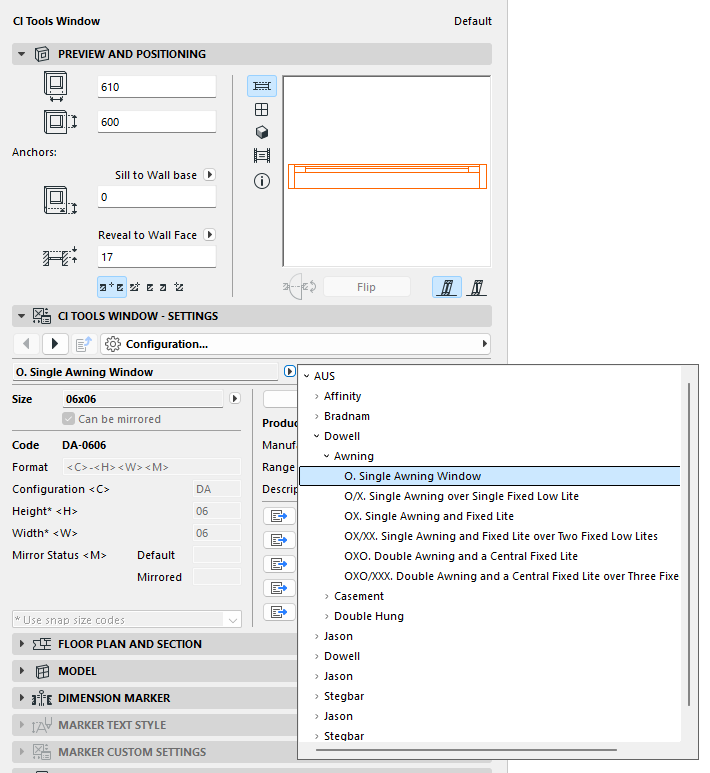The height and width of the screenshot is (773, 710).
Task: Click the Reveal to Wall Face input field
Action: pos(156,257)
